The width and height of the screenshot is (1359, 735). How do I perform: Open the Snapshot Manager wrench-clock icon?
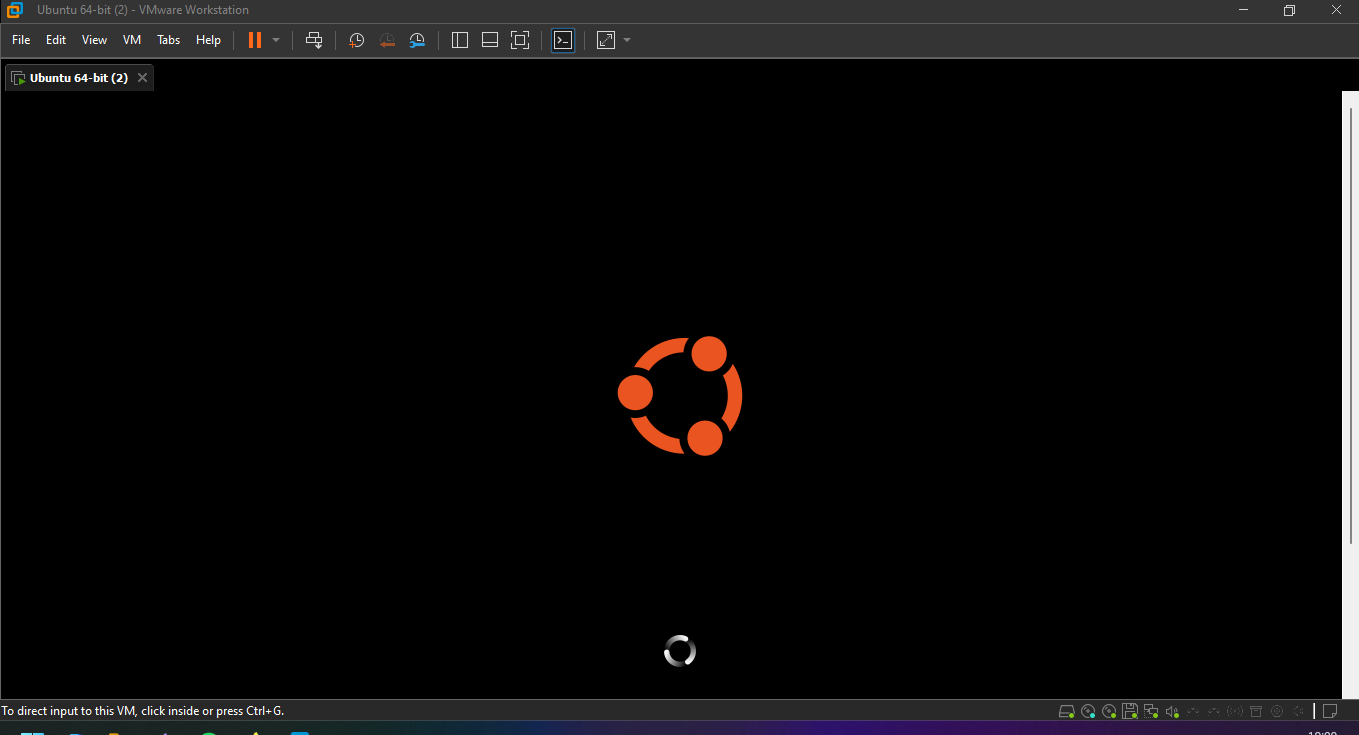click(x=417, y=40)
